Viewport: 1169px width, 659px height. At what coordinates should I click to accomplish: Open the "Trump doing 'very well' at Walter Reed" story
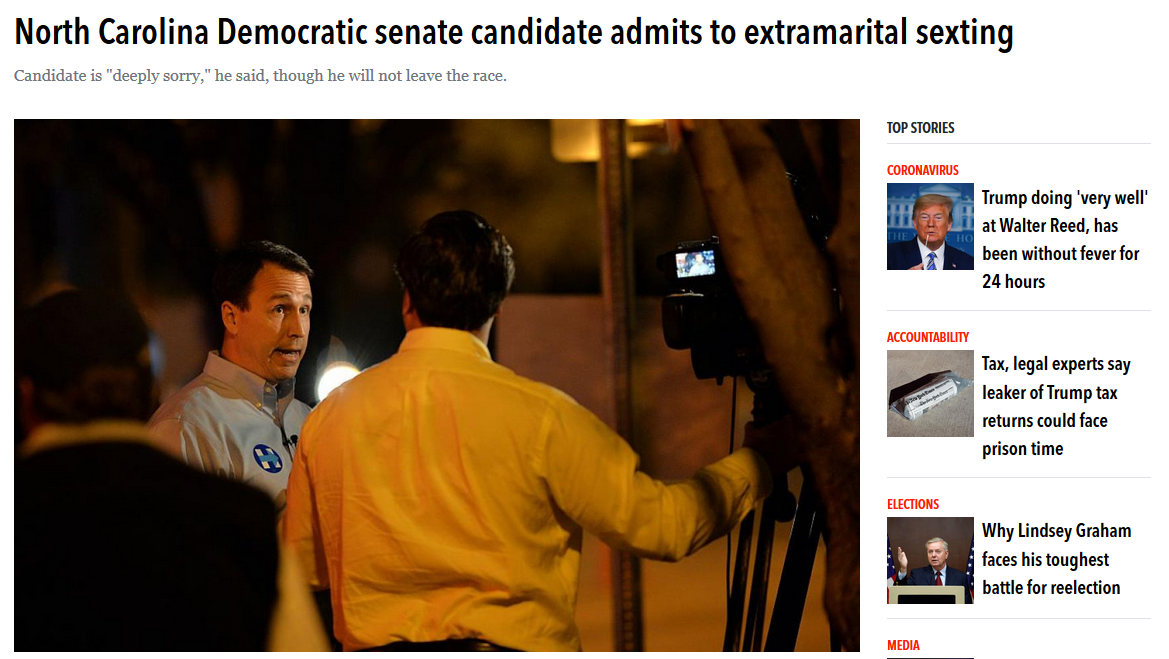click(x=1065, y=239)
